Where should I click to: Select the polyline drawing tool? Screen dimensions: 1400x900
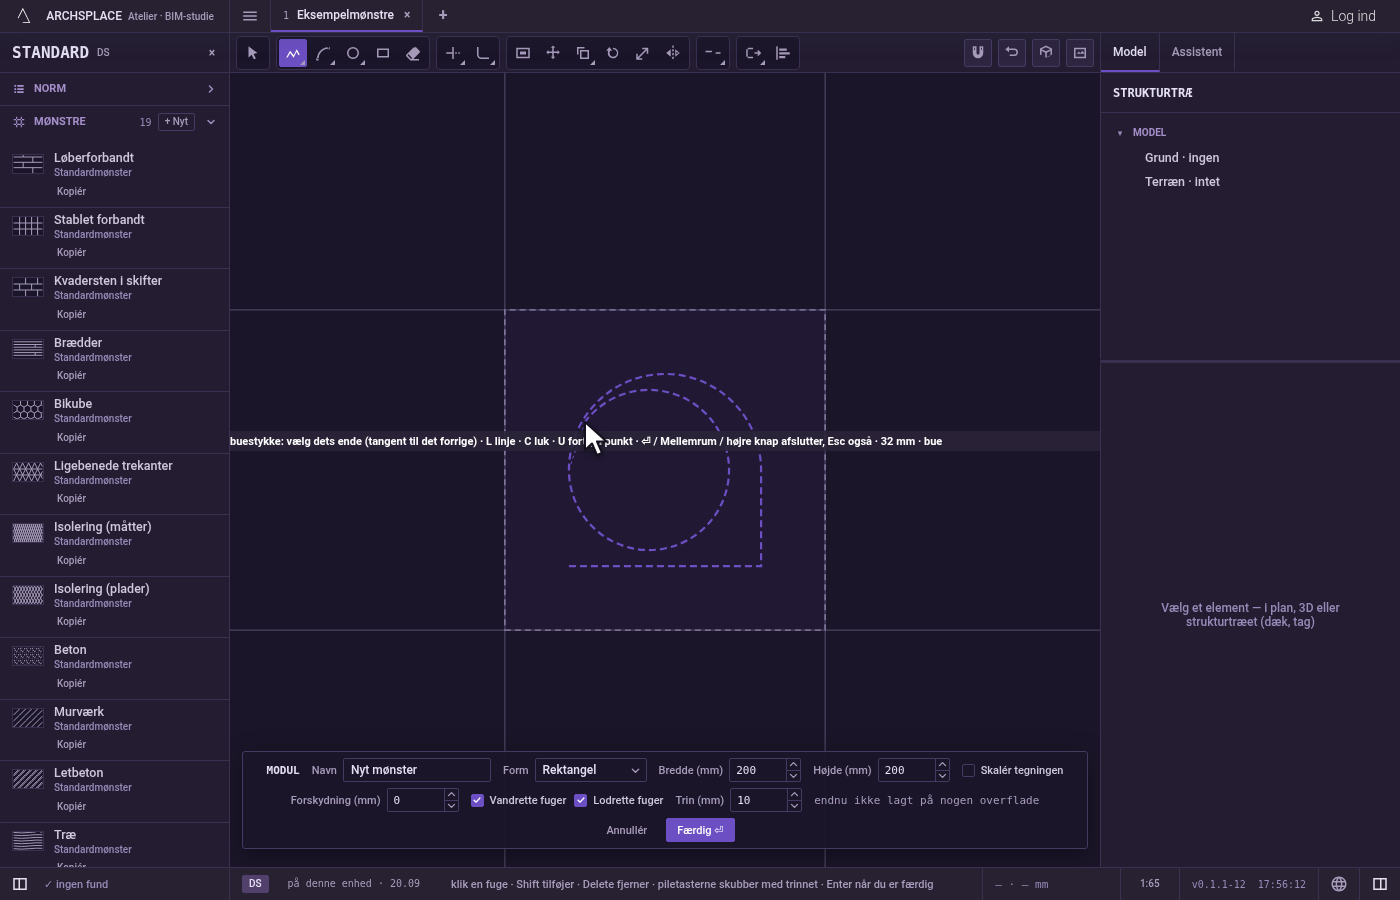pyautogui.click(x=293, y=53)
